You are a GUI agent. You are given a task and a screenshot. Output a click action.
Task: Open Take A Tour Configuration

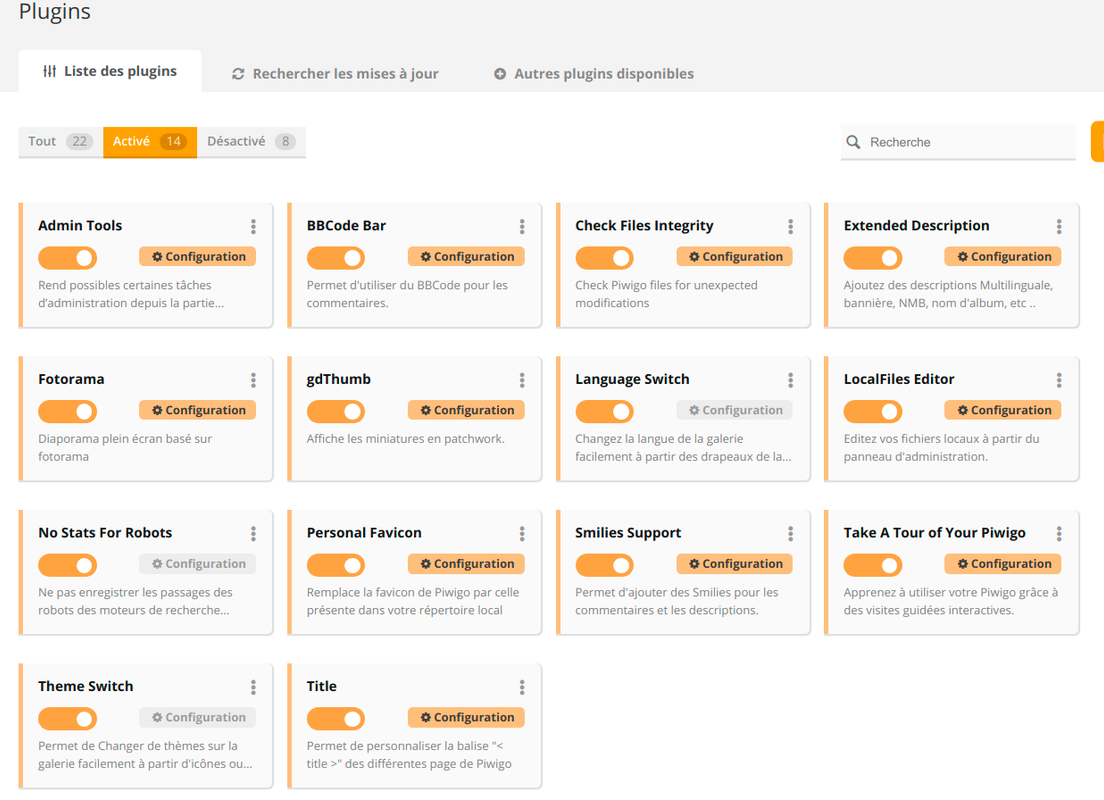[x=1003, y=563]
